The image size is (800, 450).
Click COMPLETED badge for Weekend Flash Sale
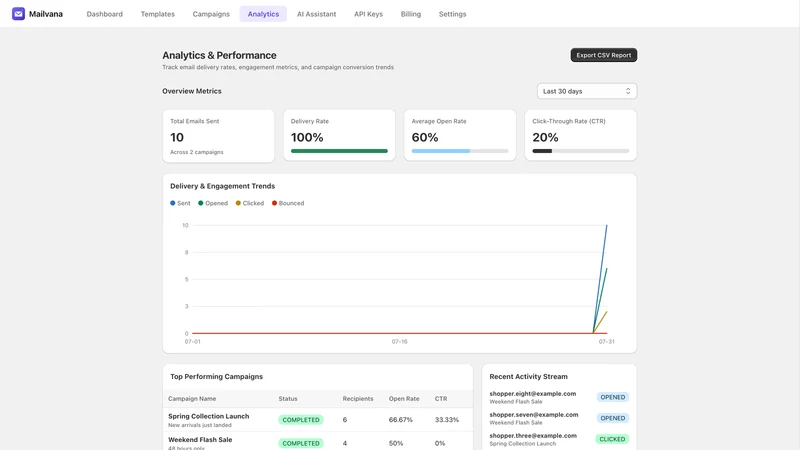[301, 443]
